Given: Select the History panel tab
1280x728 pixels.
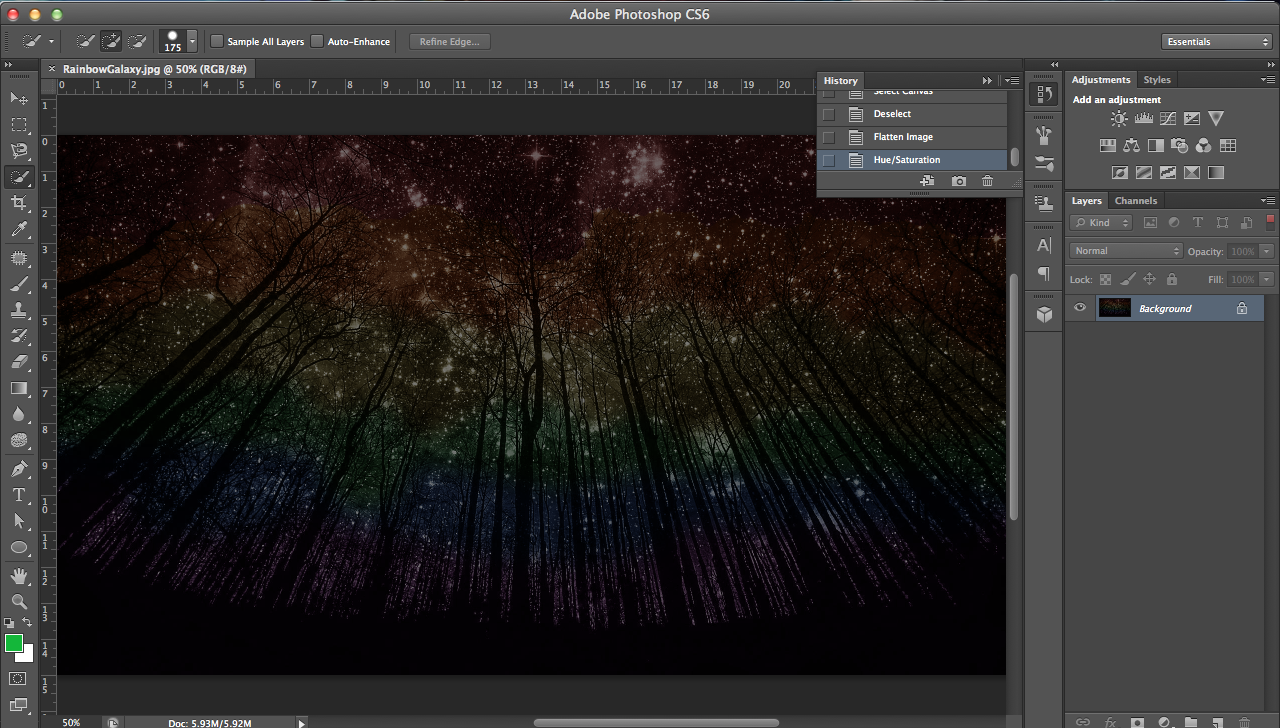Looking at the screenshot, I should click(x=841, y=81).
